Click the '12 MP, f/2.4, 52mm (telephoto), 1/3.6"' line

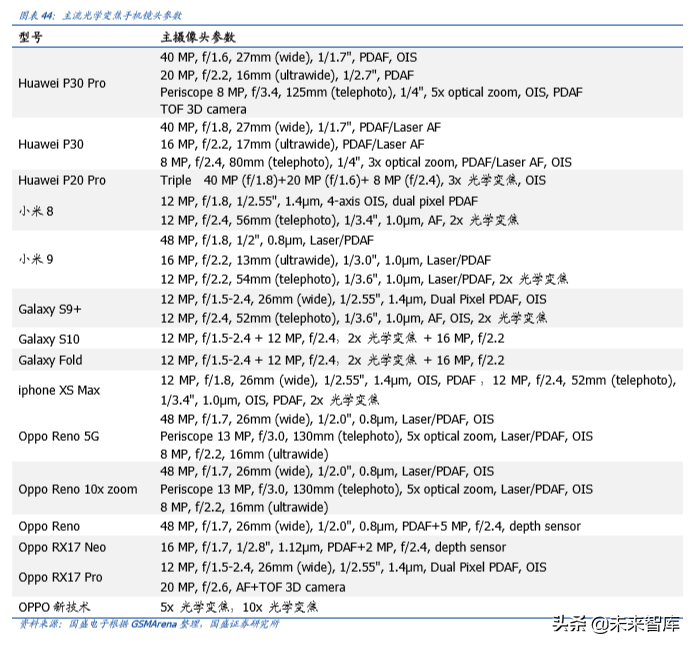tap(354, 318)
